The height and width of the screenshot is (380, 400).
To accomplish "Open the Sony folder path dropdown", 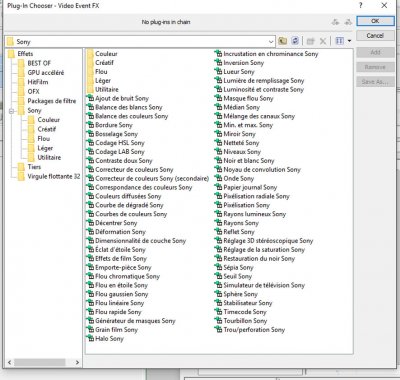I will click(x=271, y=42).
